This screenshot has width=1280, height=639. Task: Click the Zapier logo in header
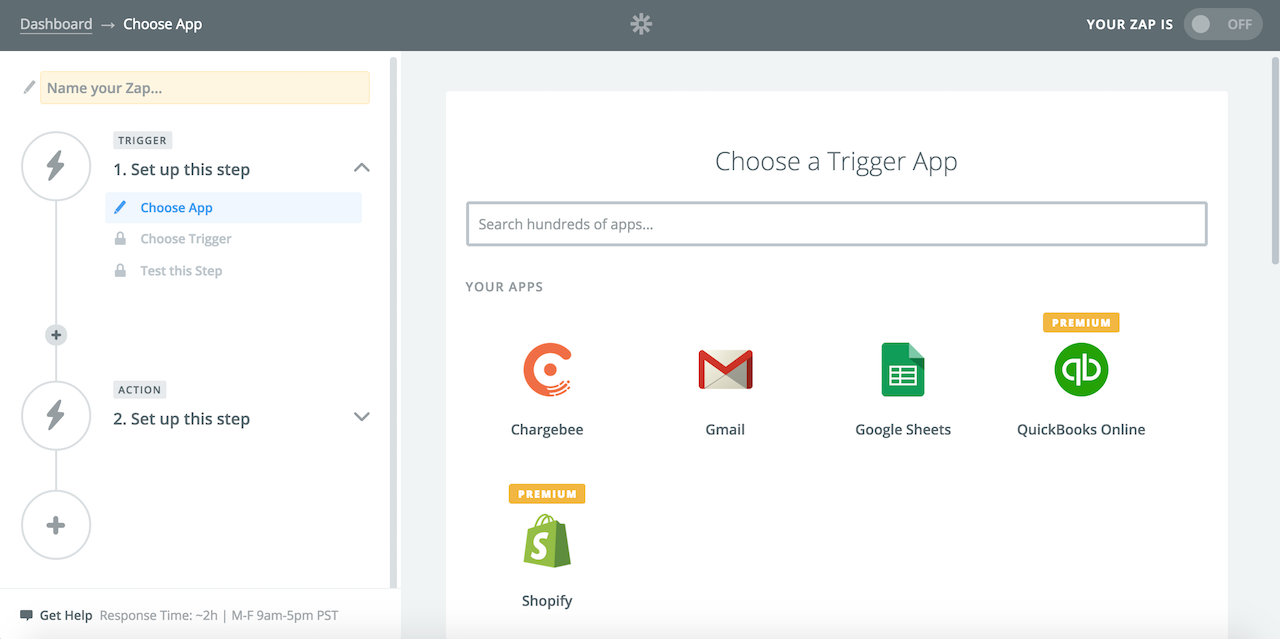point(641,24)
